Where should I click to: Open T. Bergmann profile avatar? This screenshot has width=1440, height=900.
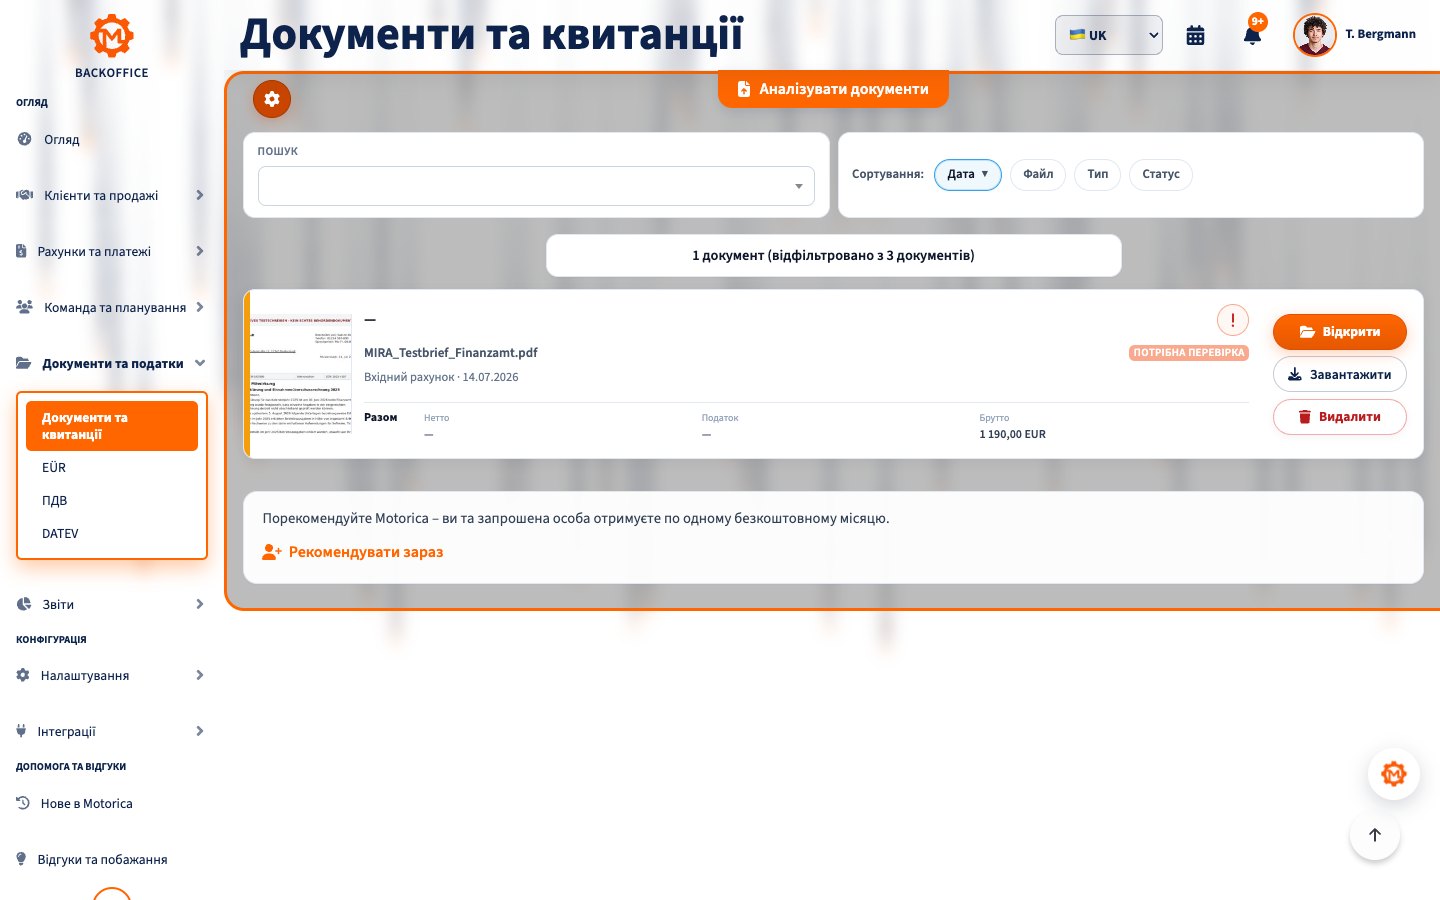coord(1314,35)
